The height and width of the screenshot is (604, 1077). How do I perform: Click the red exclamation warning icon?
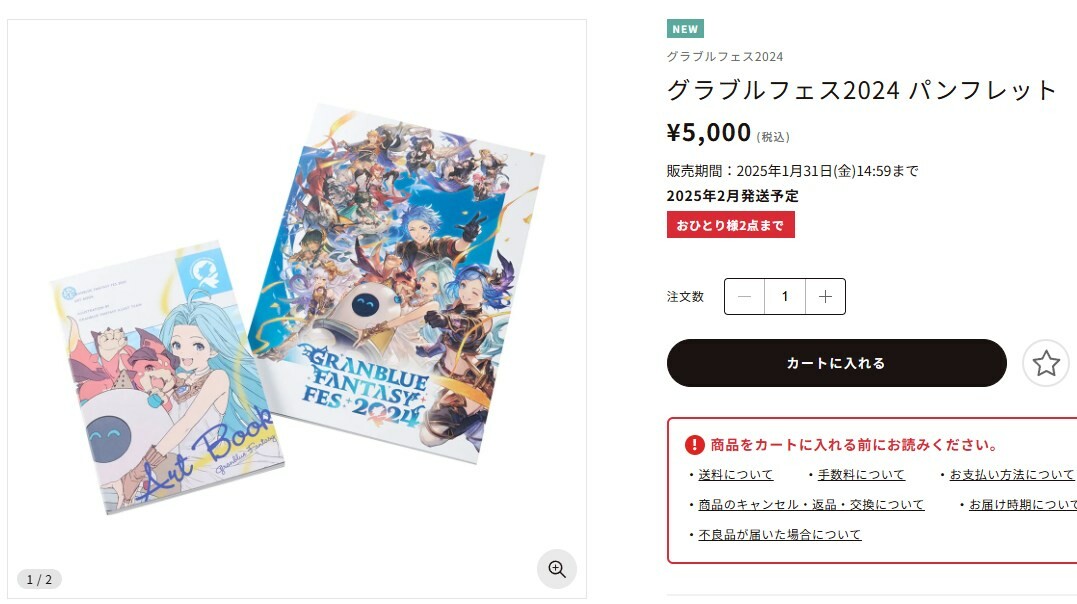click(x=694, y=445)
